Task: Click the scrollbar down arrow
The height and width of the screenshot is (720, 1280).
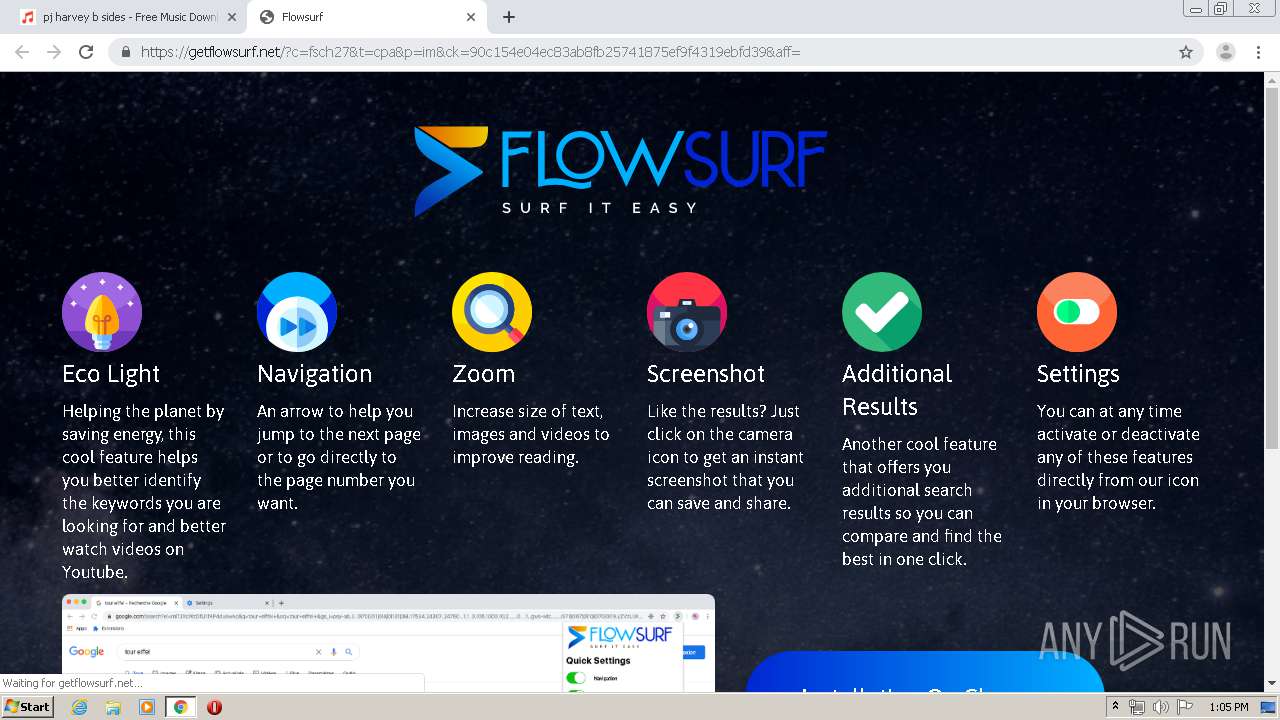Action: 1272,684
